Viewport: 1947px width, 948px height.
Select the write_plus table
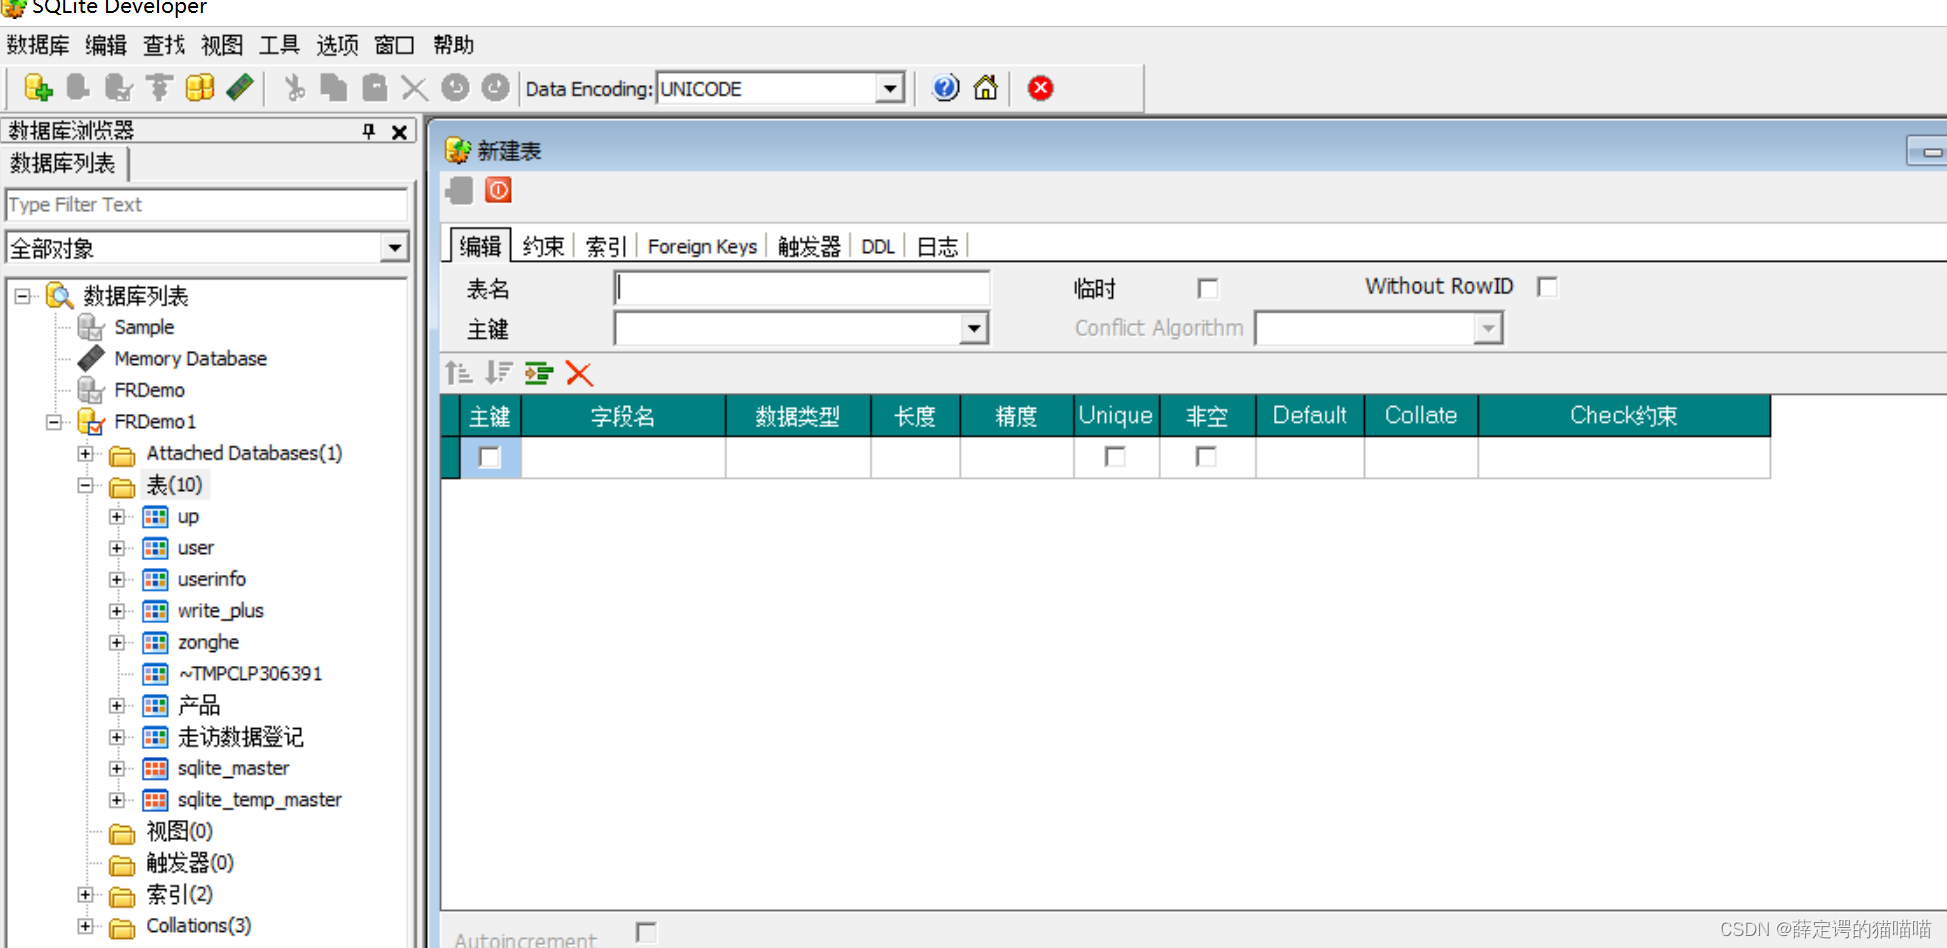[x=220, y=610]
